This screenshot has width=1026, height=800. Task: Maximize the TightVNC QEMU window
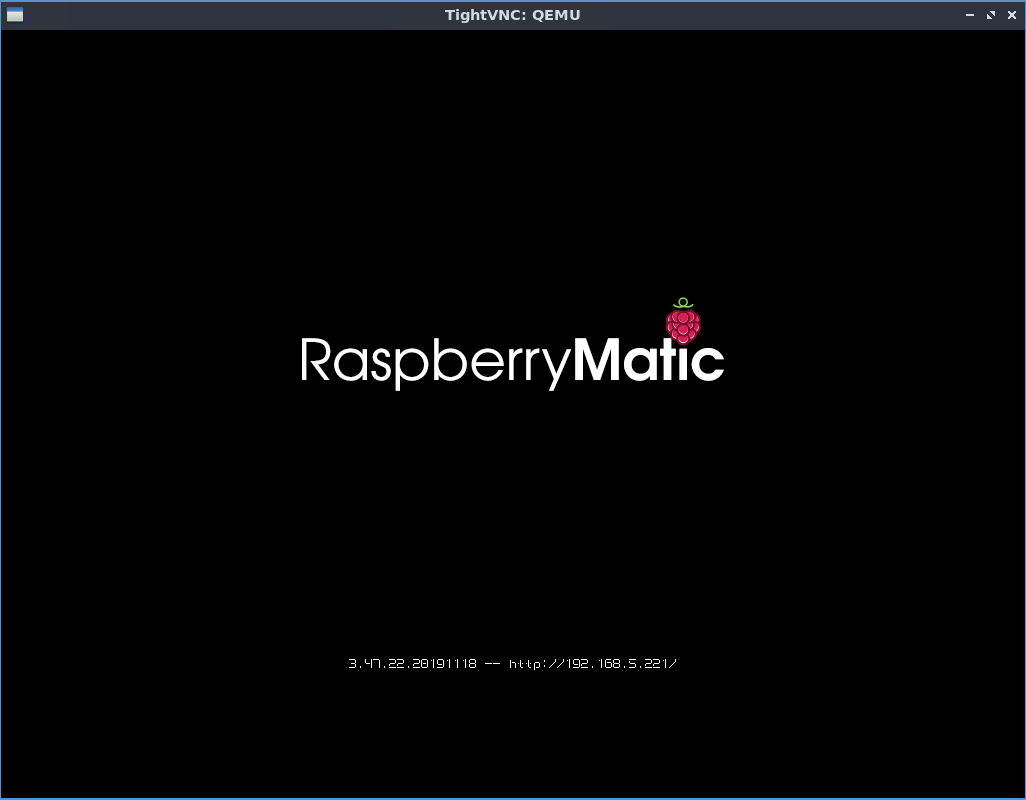991,15
